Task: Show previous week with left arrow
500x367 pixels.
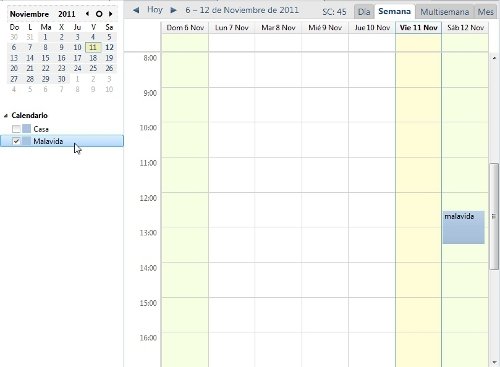Action: click(x=136, y=10)
